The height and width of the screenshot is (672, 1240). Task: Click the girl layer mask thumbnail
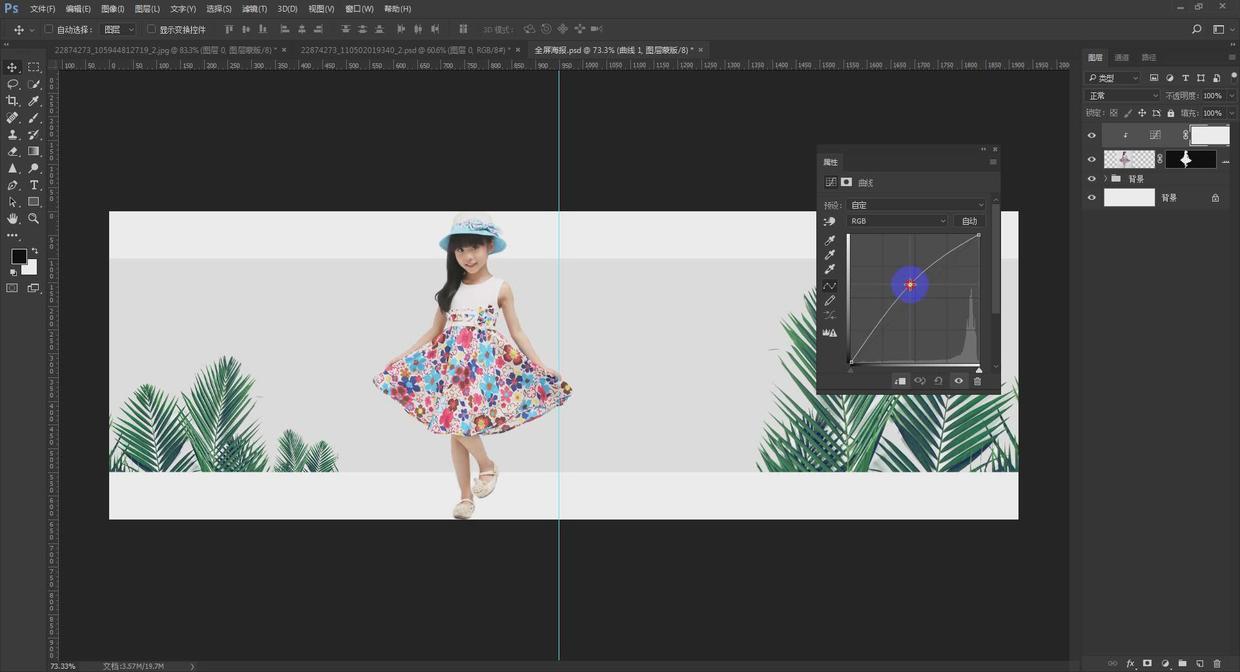click(1190, 159)
